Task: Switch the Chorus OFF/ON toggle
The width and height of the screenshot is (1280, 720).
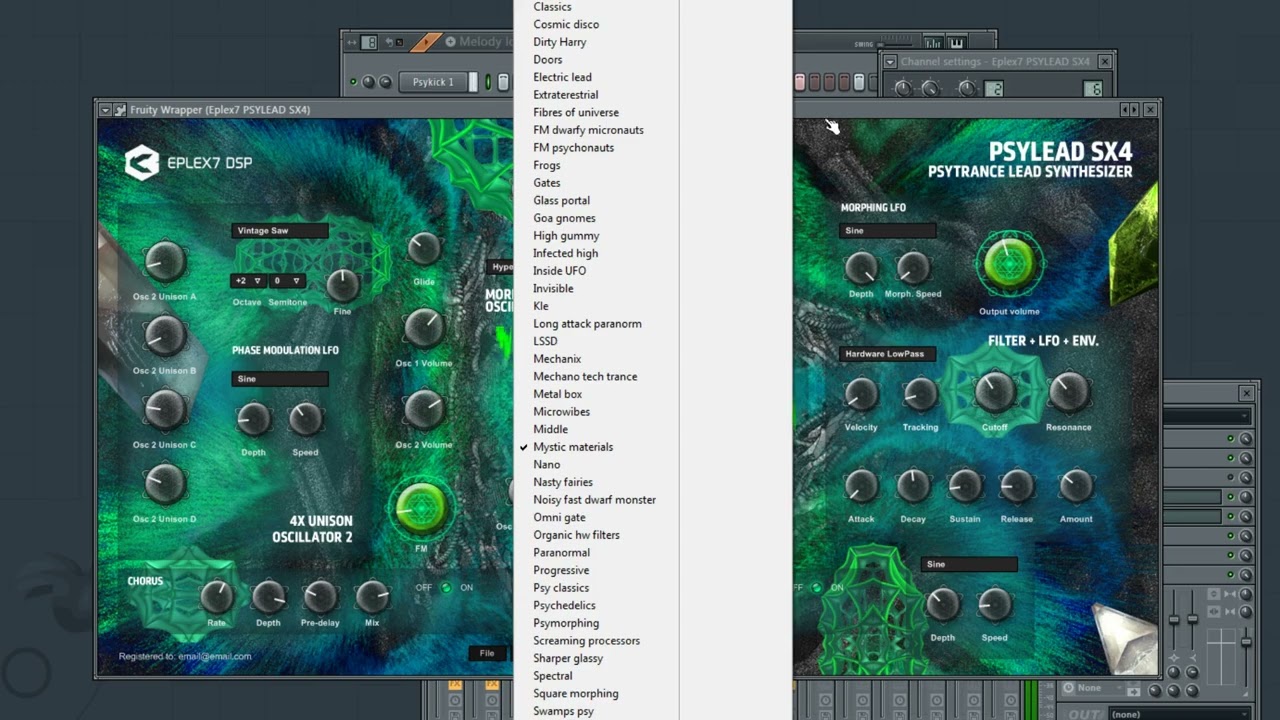Action: (446, 588)
